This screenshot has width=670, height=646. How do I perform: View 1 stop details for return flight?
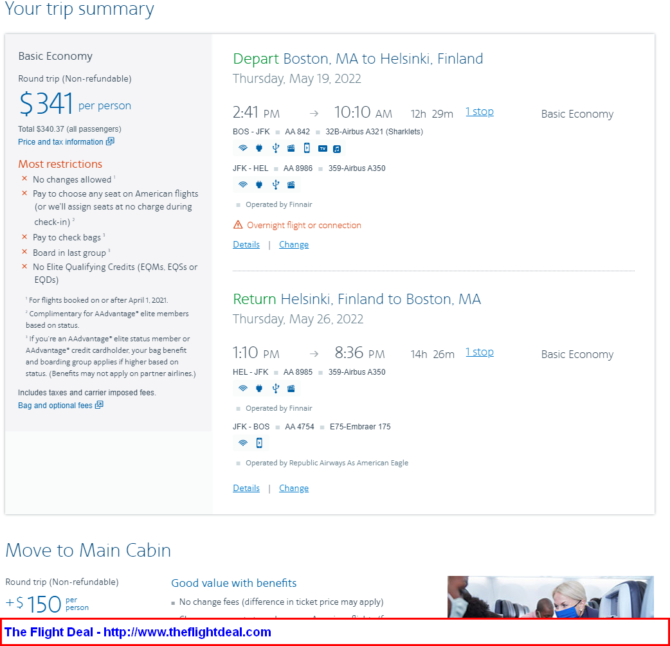[479, 352]
